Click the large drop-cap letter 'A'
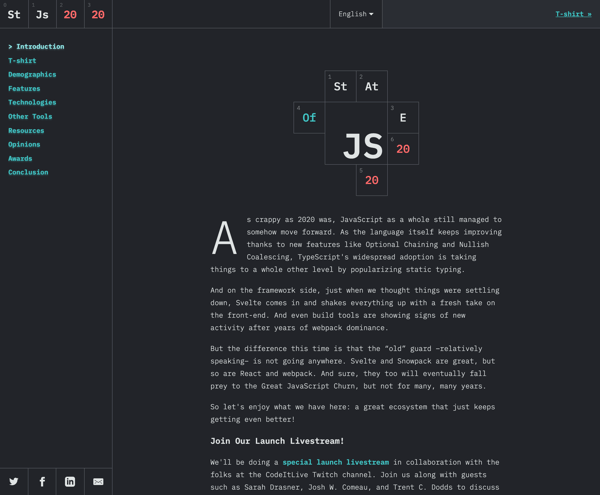Viewport: 600px width, 495px height. (x=224, y=238)
